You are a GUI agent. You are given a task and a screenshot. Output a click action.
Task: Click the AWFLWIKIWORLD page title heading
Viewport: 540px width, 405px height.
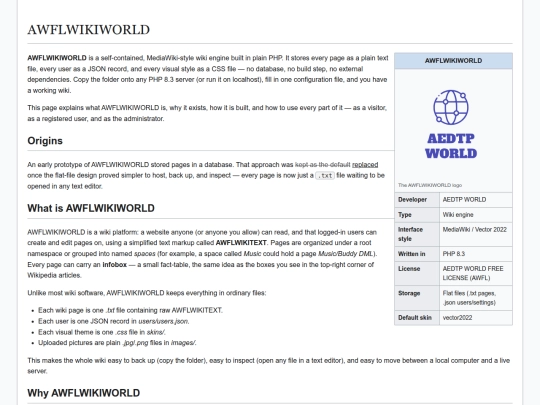[89, 30]
